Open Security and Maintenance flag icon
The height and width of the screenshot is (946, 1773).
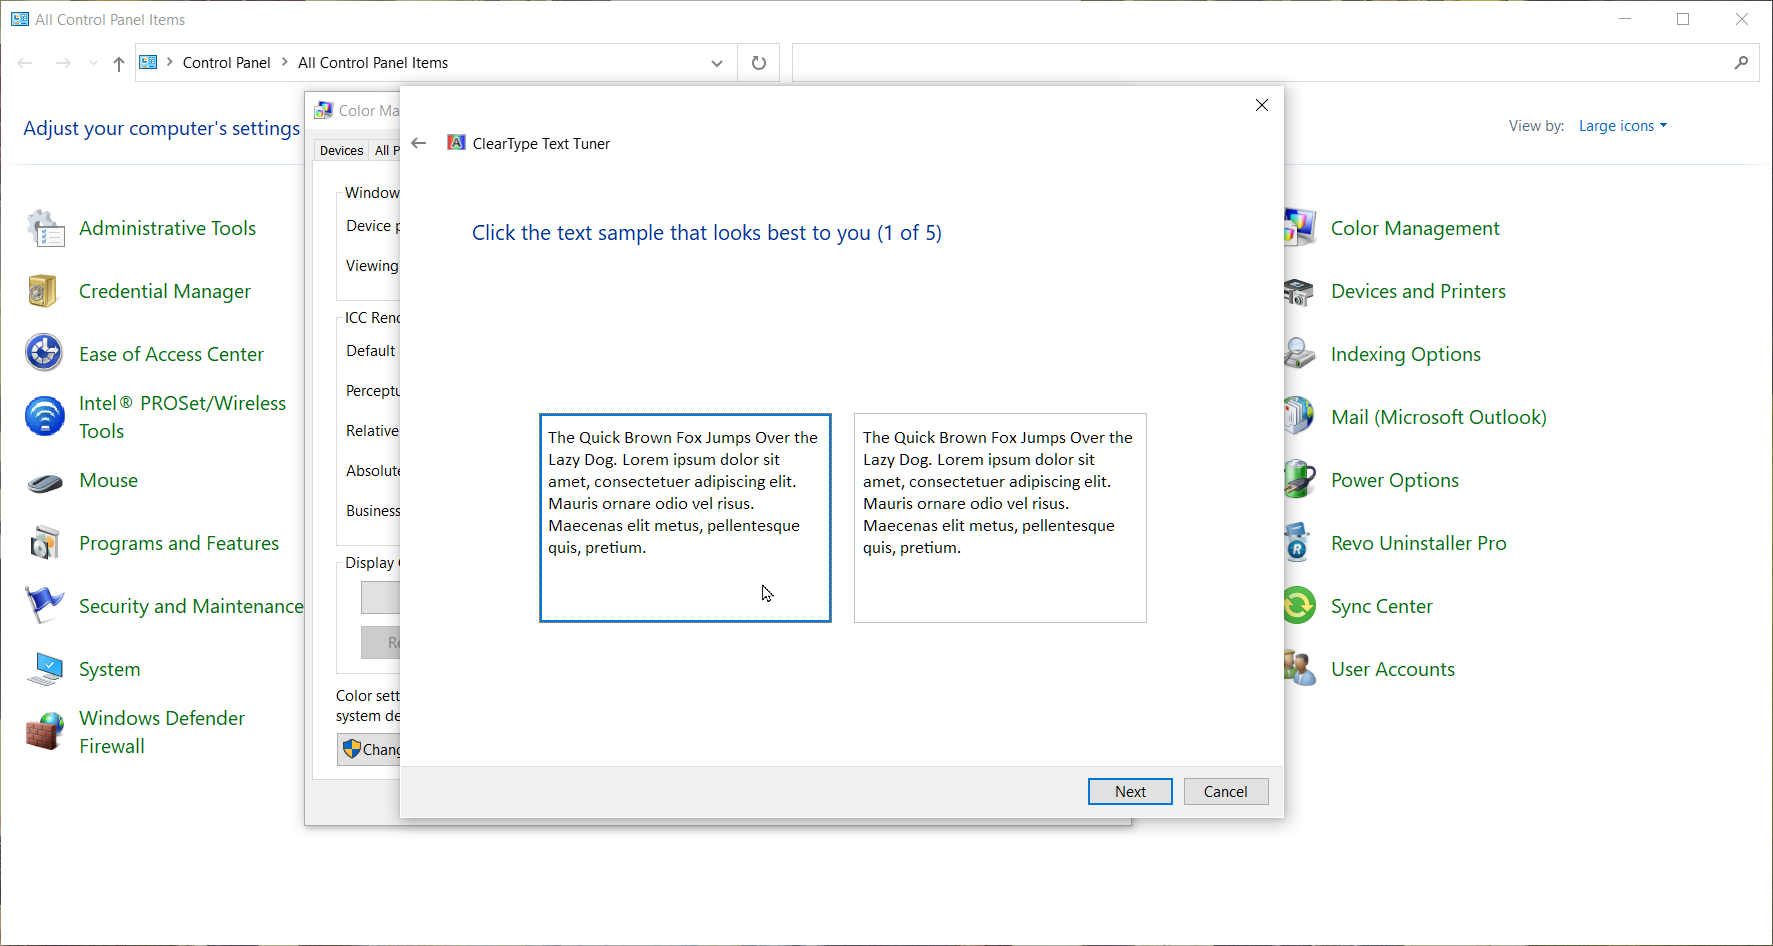[44, 606]
